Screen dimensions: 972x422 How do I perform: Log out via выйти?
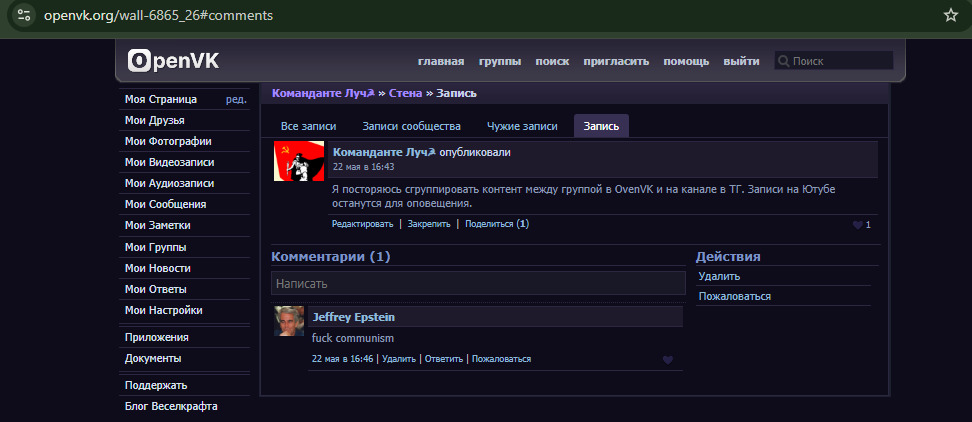741,61
